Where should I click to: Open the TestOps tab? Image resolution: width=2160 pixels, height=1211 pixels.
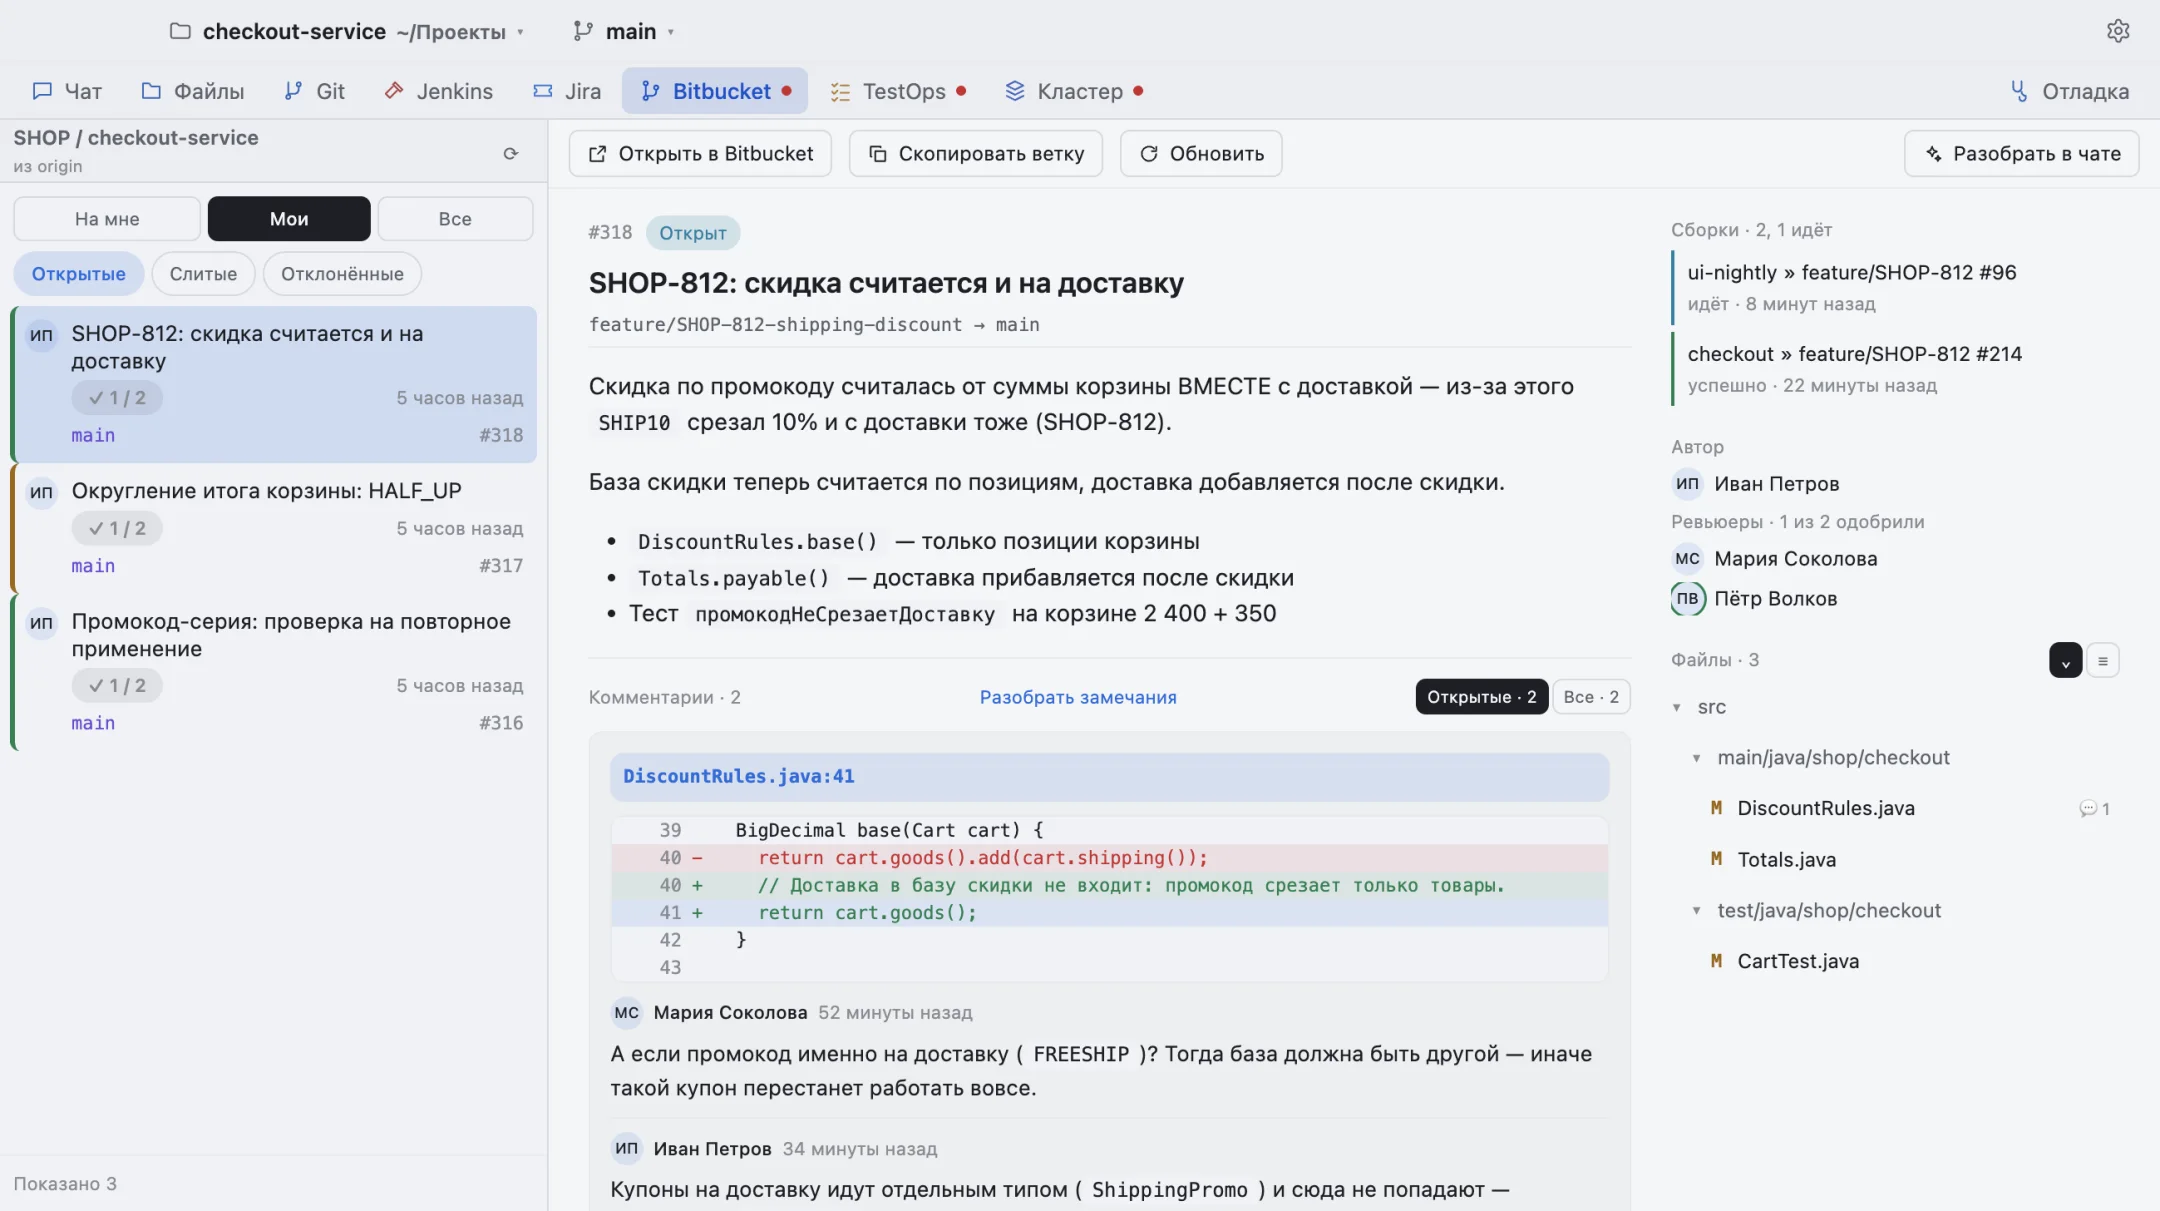tap(898, 91)
